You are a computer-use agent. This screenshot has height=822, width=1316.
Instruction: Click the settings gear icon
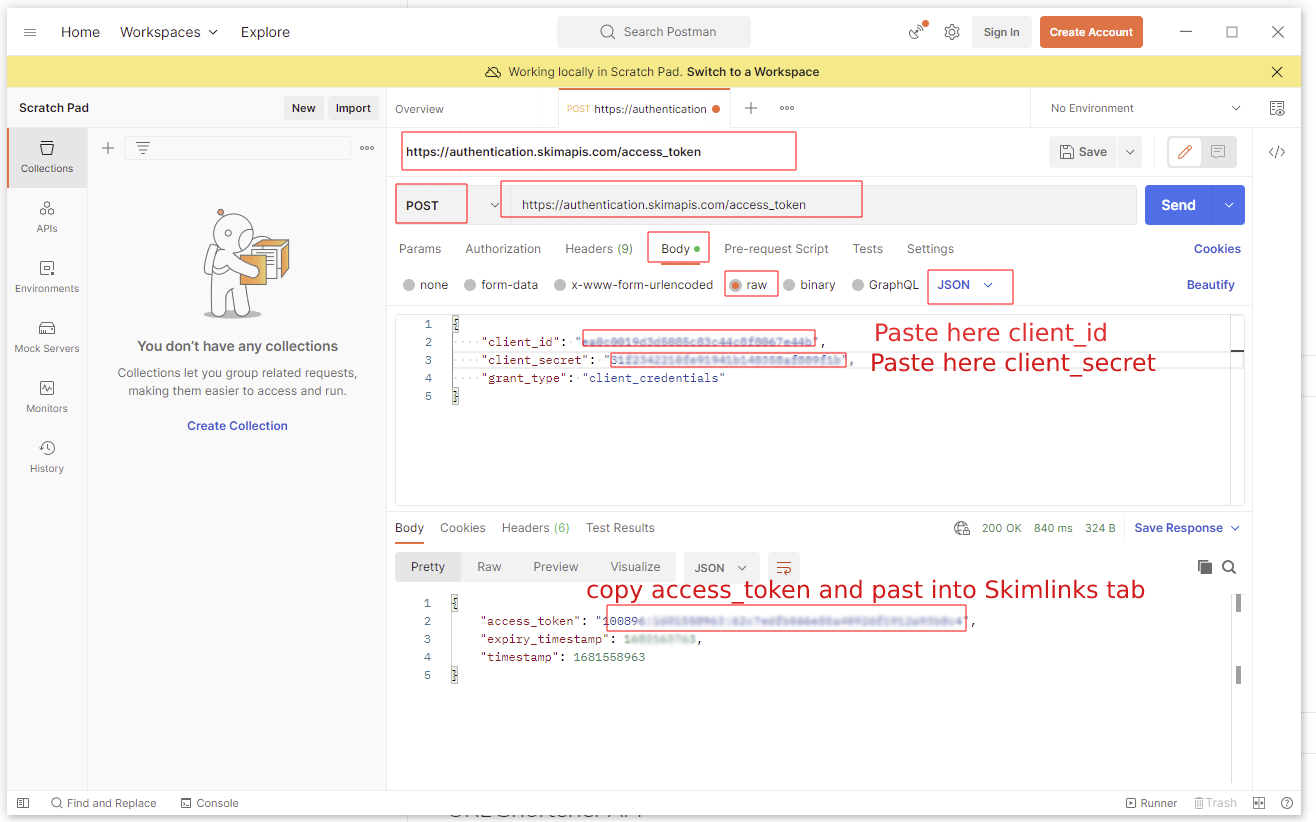click(952, 32)
